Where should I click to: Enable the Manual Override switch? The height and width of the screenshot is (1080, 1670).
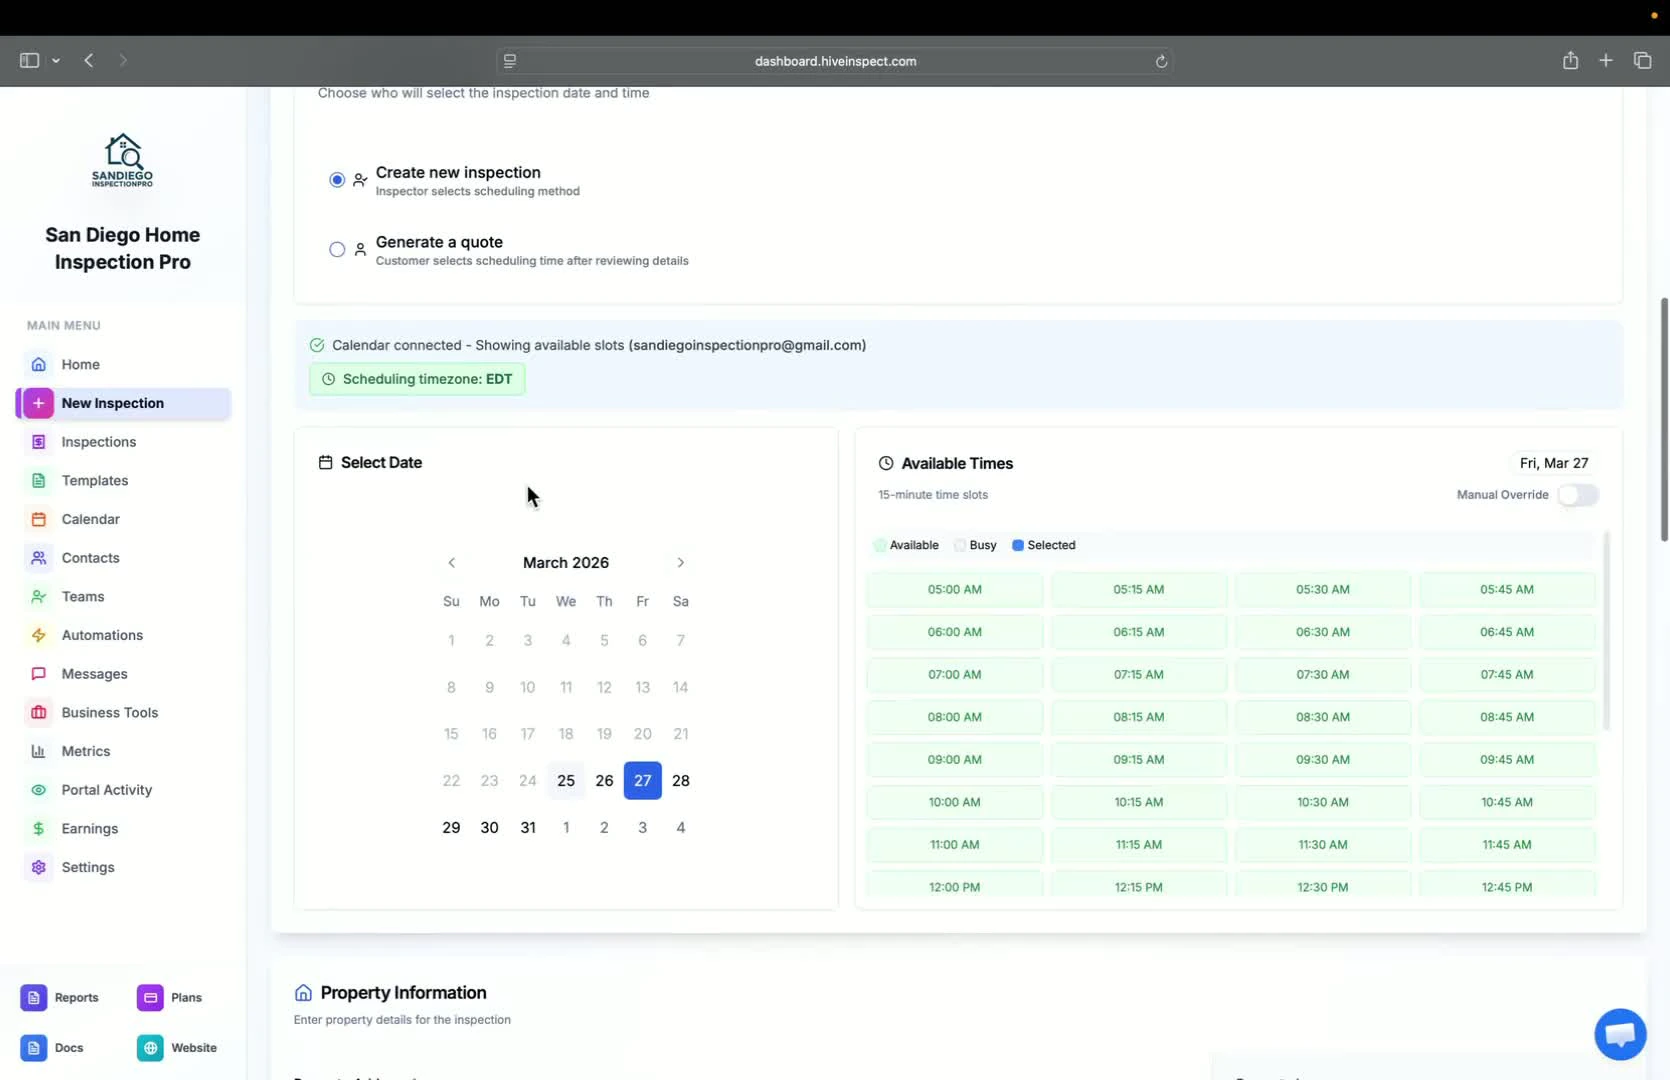point(1578,495)
